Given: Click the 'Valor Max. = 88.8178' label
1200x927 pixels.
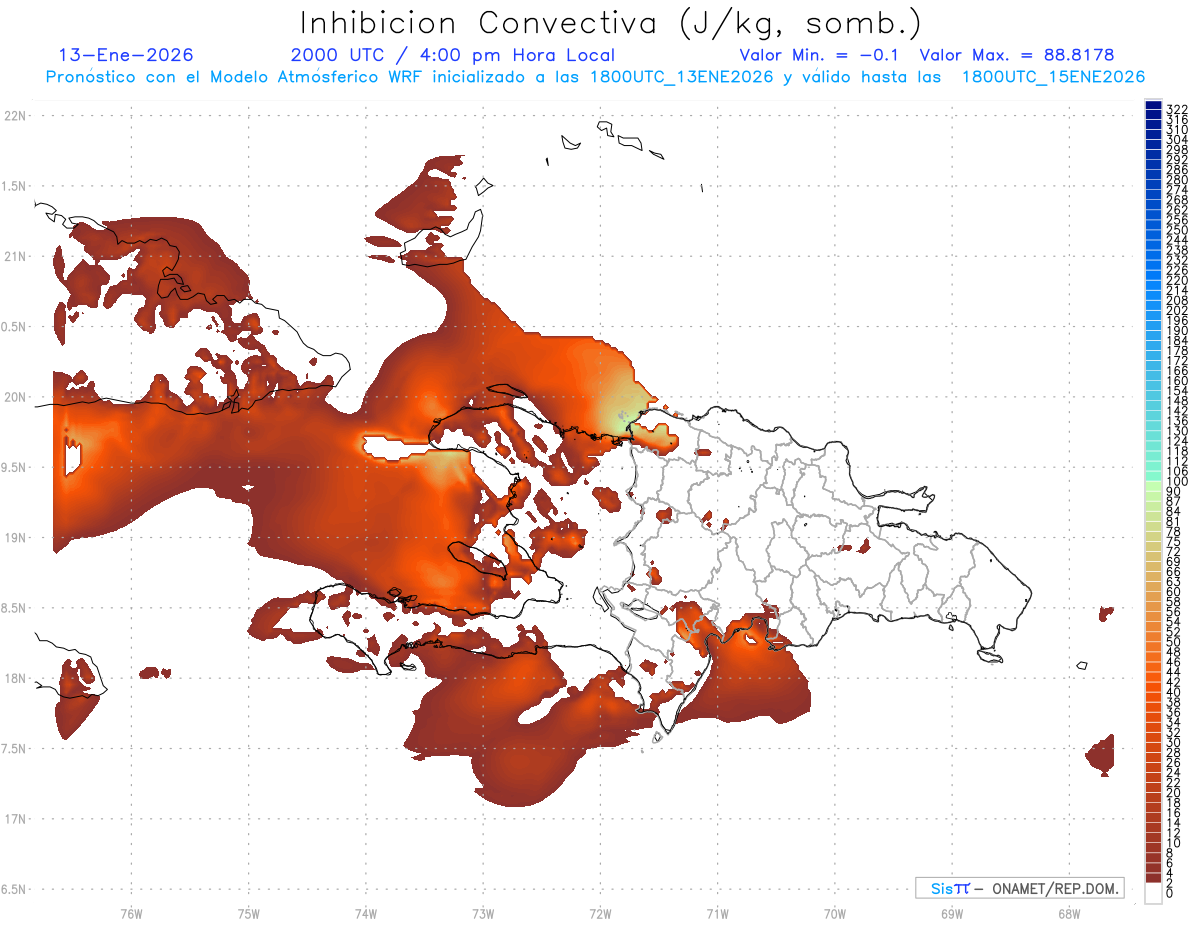Looking at the screenshot, I should [1017, 55].
